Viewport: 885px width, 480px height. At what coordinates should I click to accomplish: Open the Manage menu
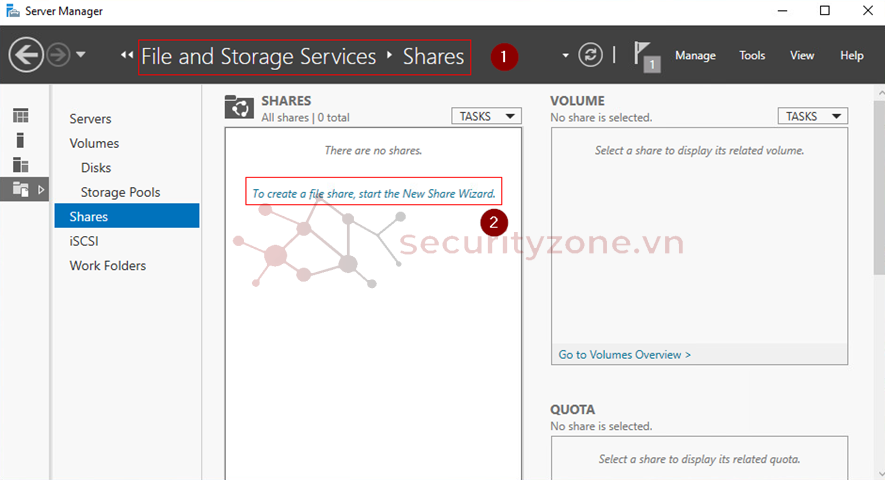pos(695,56)
